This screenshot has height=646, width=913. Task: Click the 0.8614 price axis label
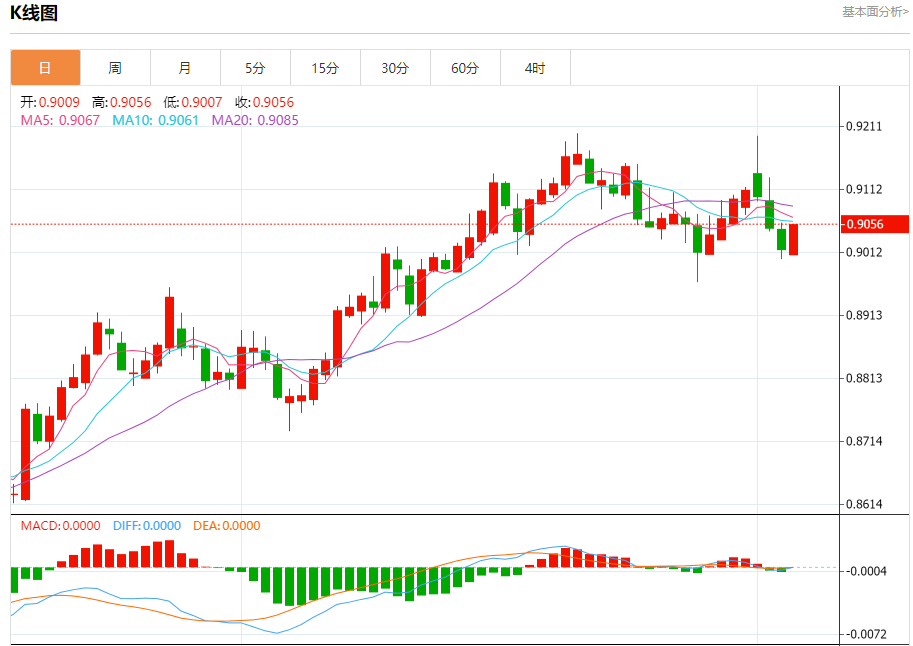tap(864, 504)
